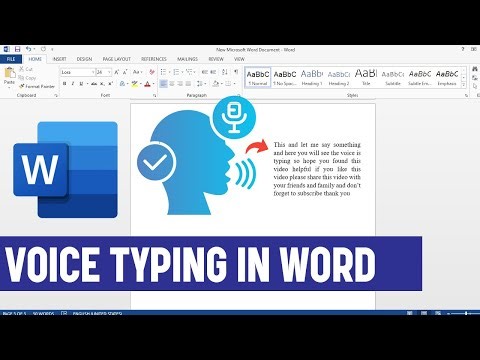Grow the font size

(x=116, y=72)
